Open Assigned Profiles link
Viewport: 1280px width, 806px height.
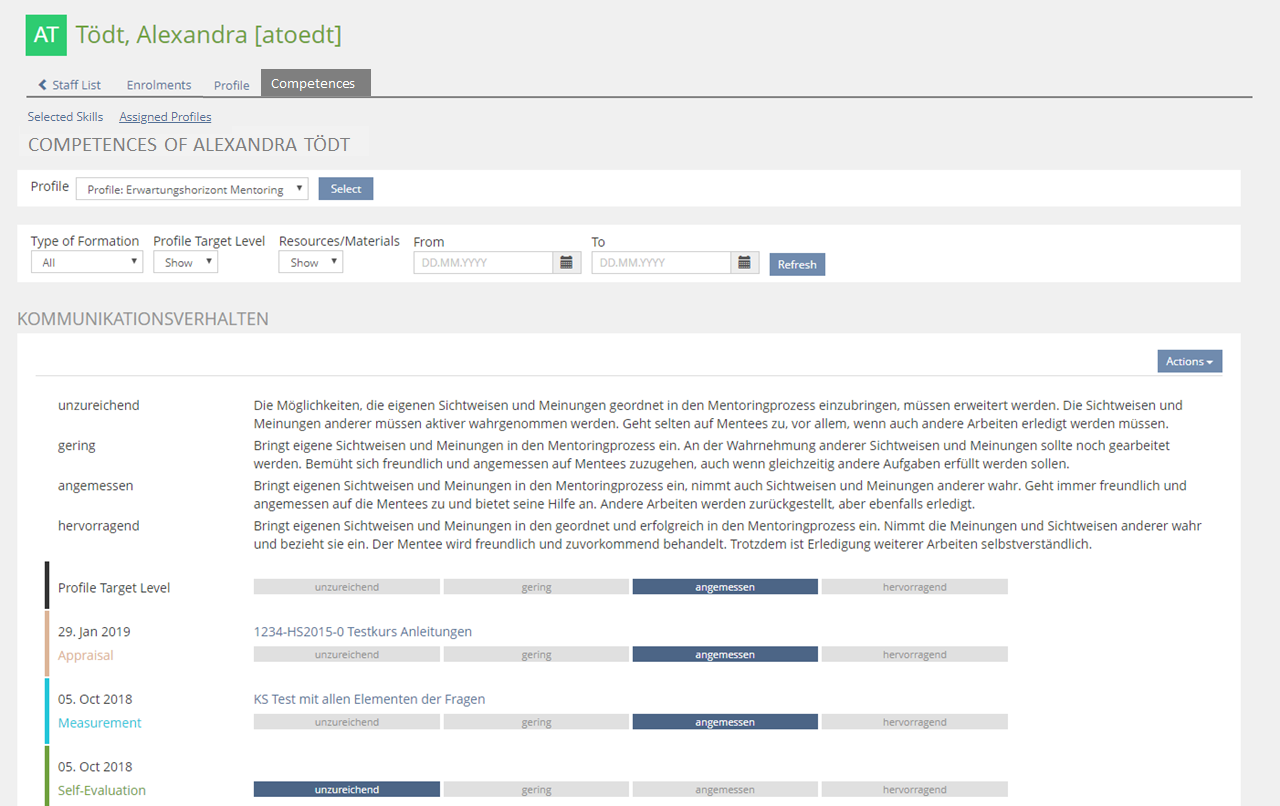pyautogui.click(x=165, y=117)
